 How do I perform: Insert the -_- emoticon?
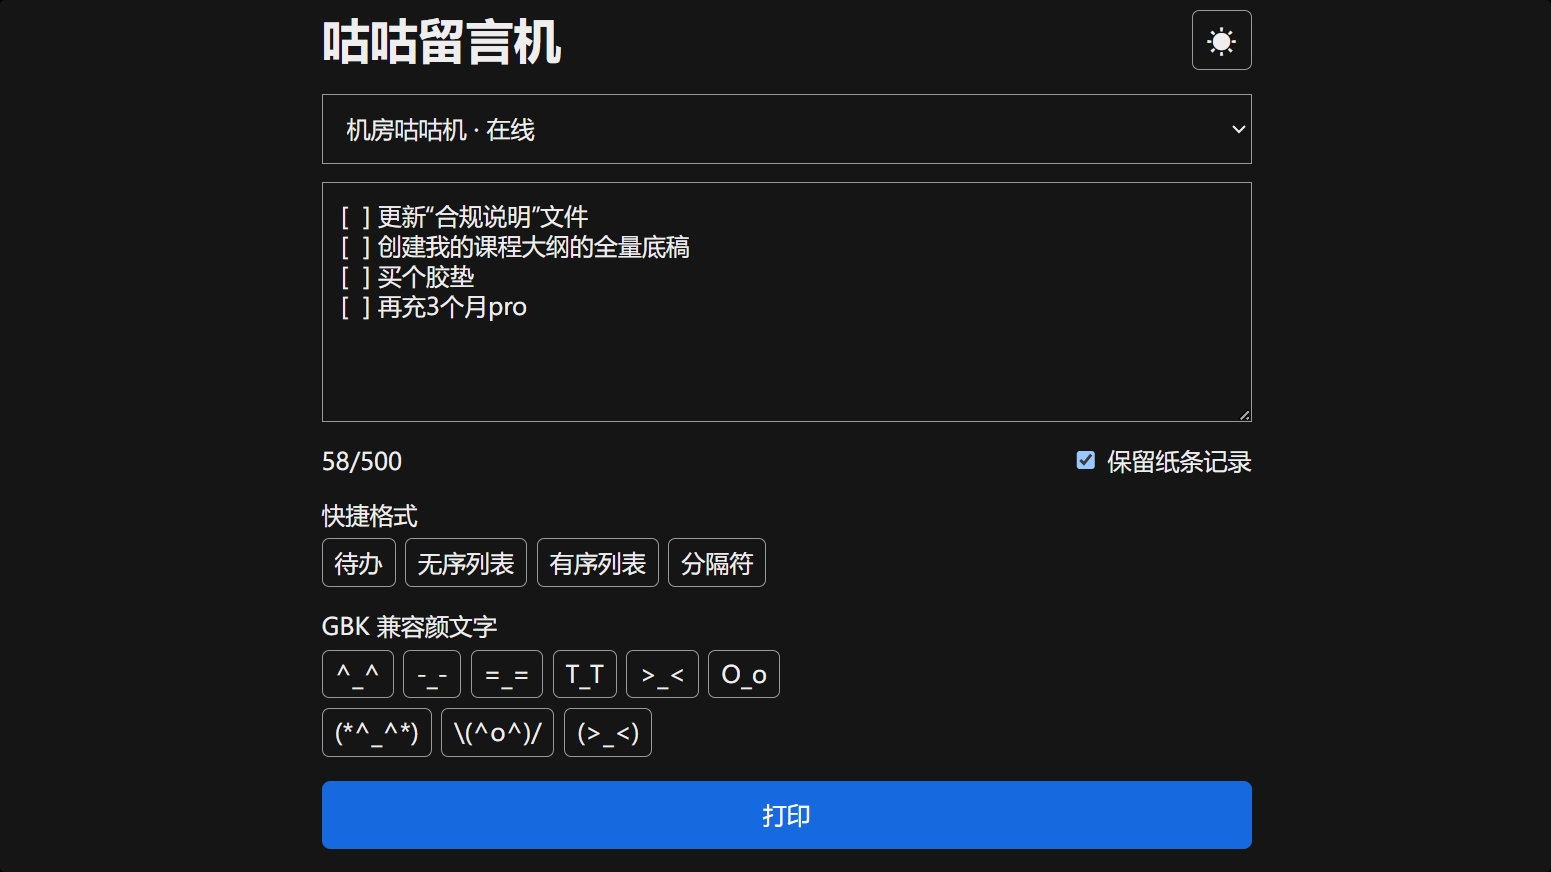click(x=431, y=674)
